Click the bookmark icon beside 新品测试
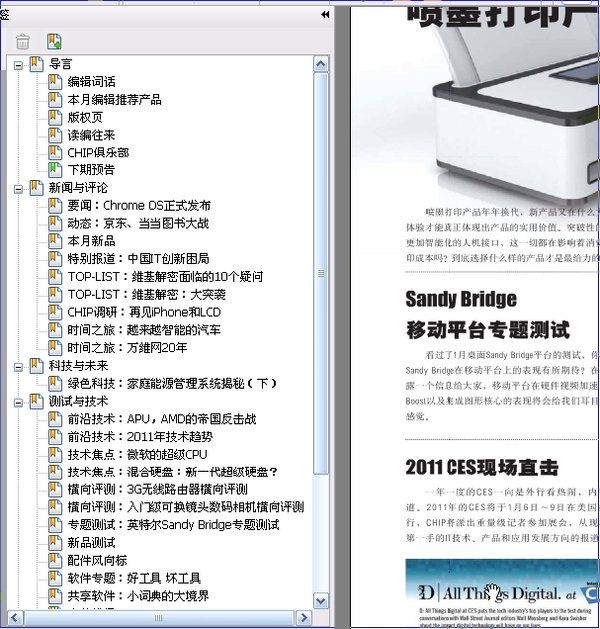Image resolution: width=600 pixels, height=629 pixels. [x=55, y=543]
